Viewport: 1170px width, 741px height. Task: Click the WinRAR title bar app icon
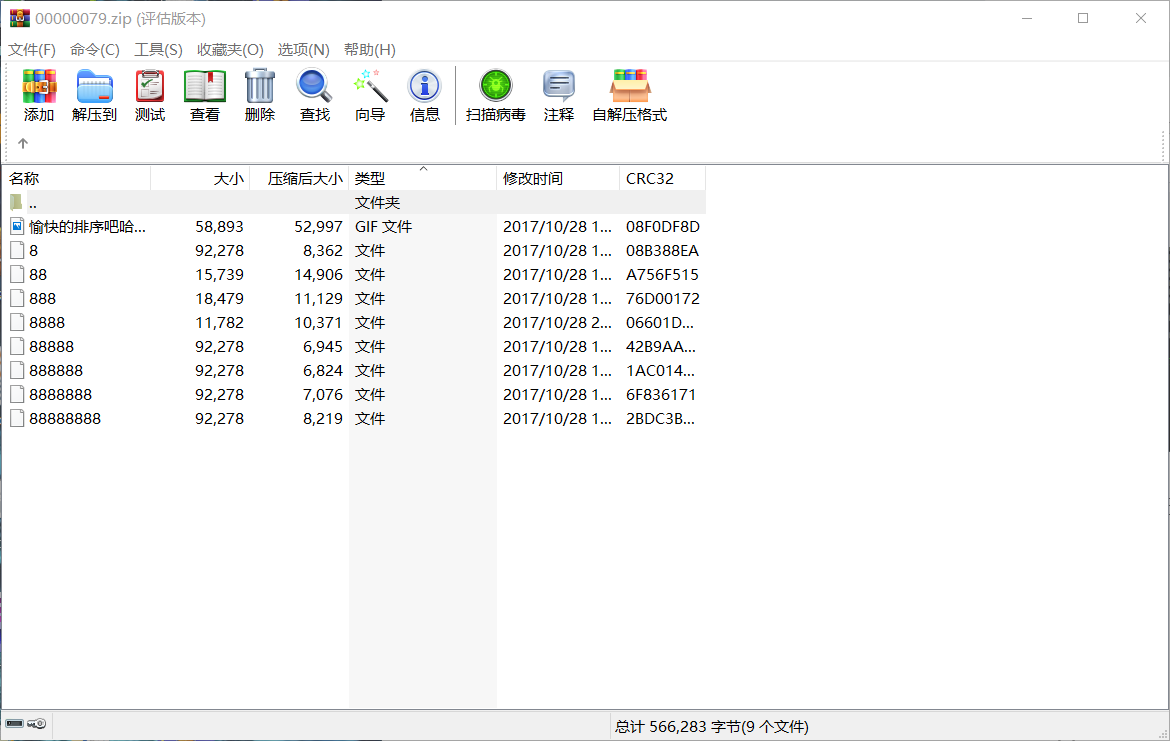click(19, 18)
